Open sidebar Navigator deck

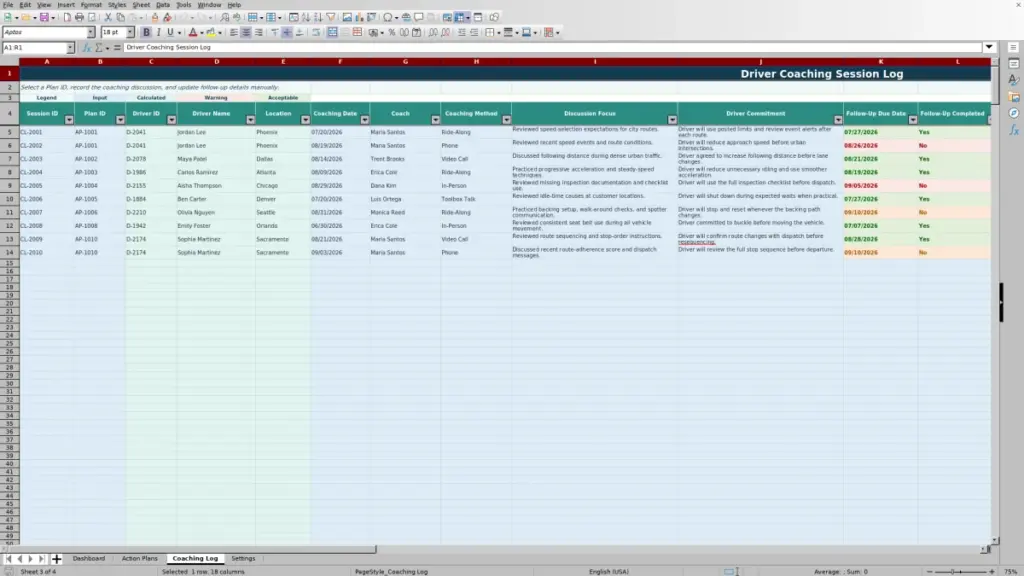[1014, 113]
